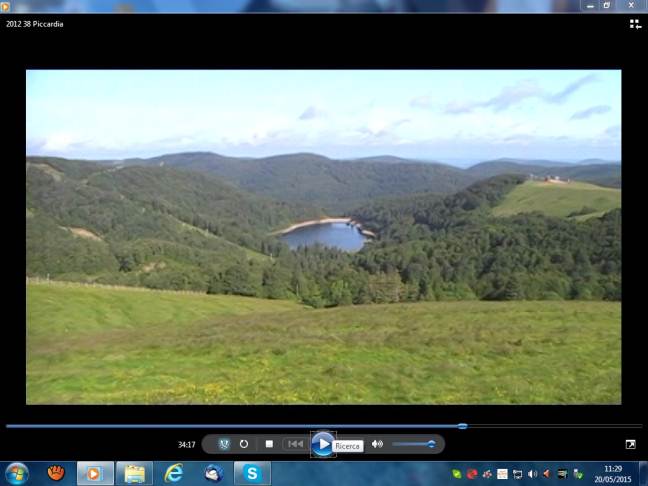Click the seek bar position handle
This screenshot has height=486, width=648.
(462, 426)
